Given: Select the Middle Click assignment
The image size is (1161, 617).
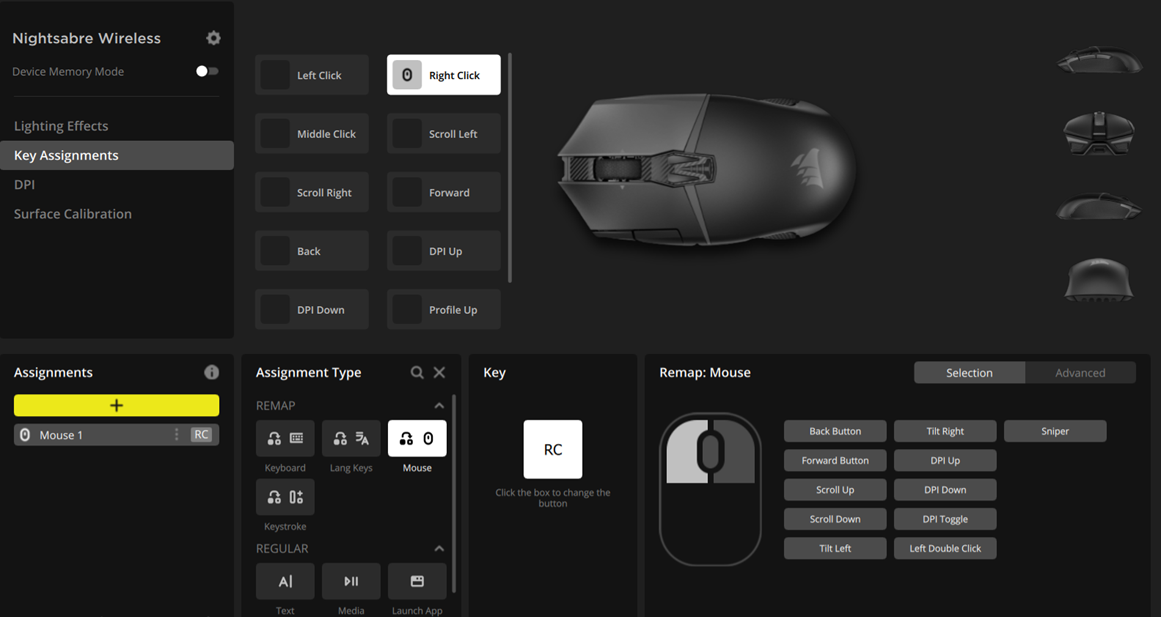Looking at the screenshot, I should pyautogui.click(x=312, y=133).
